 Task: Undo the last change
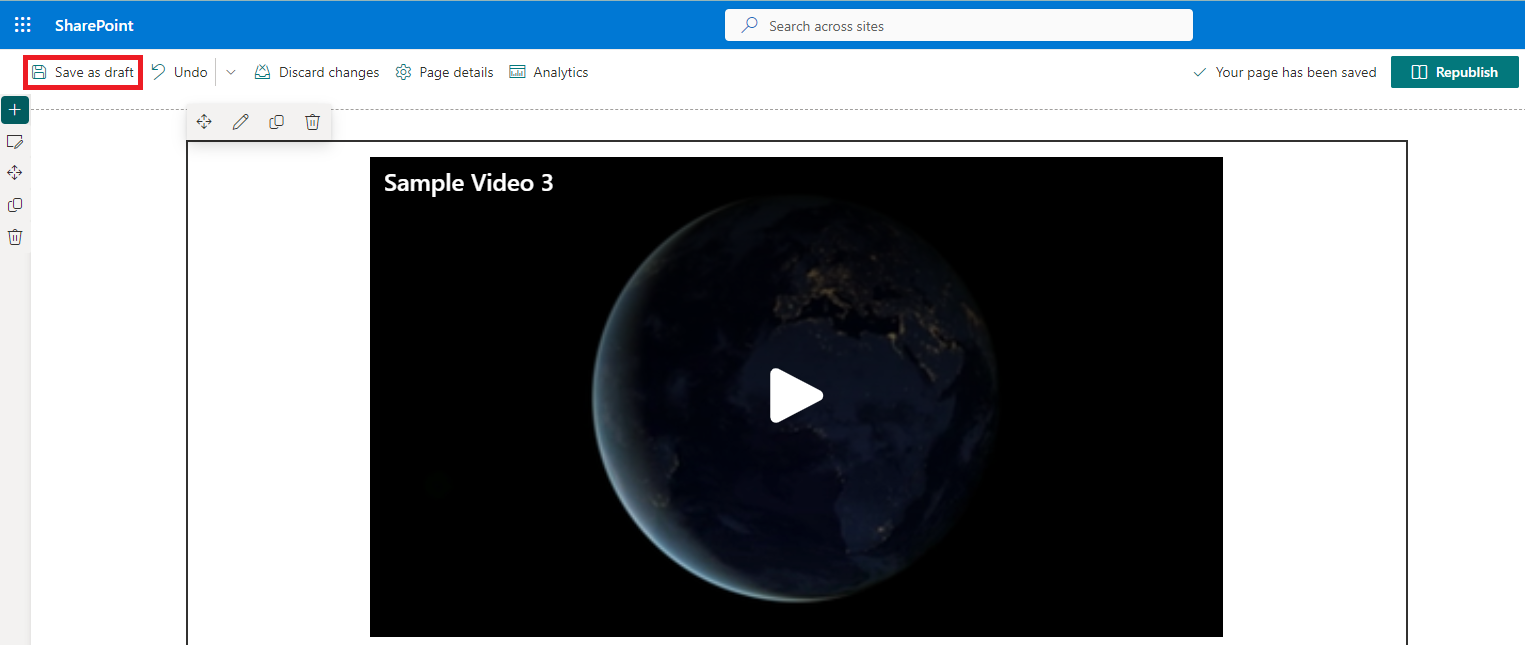tap(178, 71)
